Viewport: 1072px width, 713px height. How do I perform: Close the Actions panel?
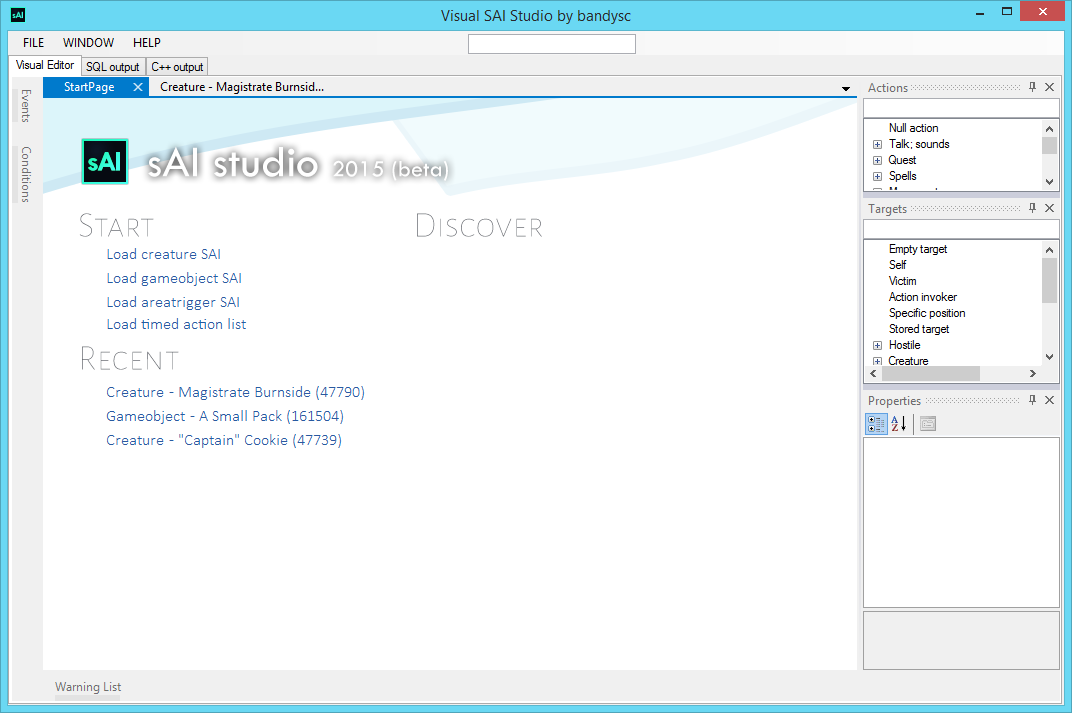1049,87
